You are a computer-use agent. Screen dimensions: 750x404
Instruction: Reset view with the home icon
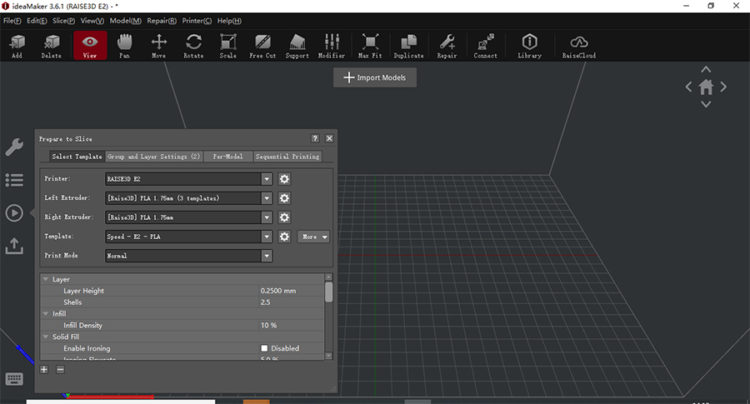[706, 87]
